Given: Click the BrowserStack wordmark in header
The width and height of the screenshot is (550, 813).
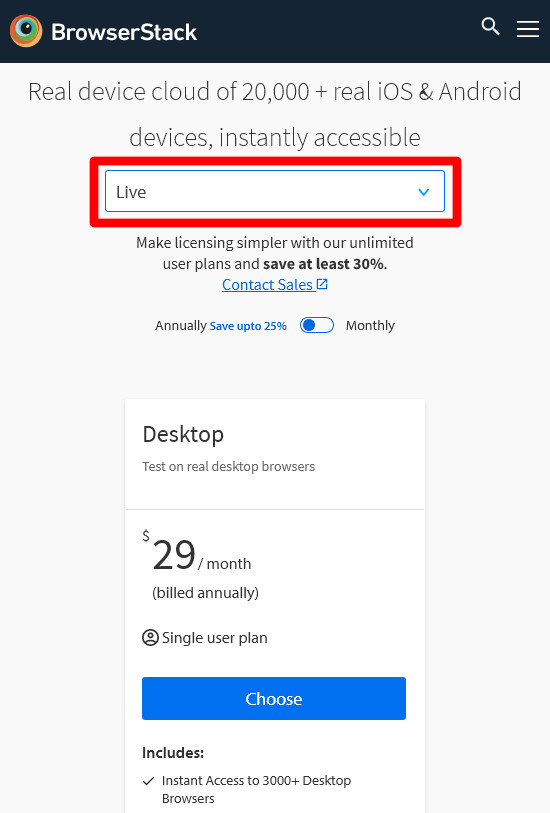Looking at the screenshot, I should (124, 32).
